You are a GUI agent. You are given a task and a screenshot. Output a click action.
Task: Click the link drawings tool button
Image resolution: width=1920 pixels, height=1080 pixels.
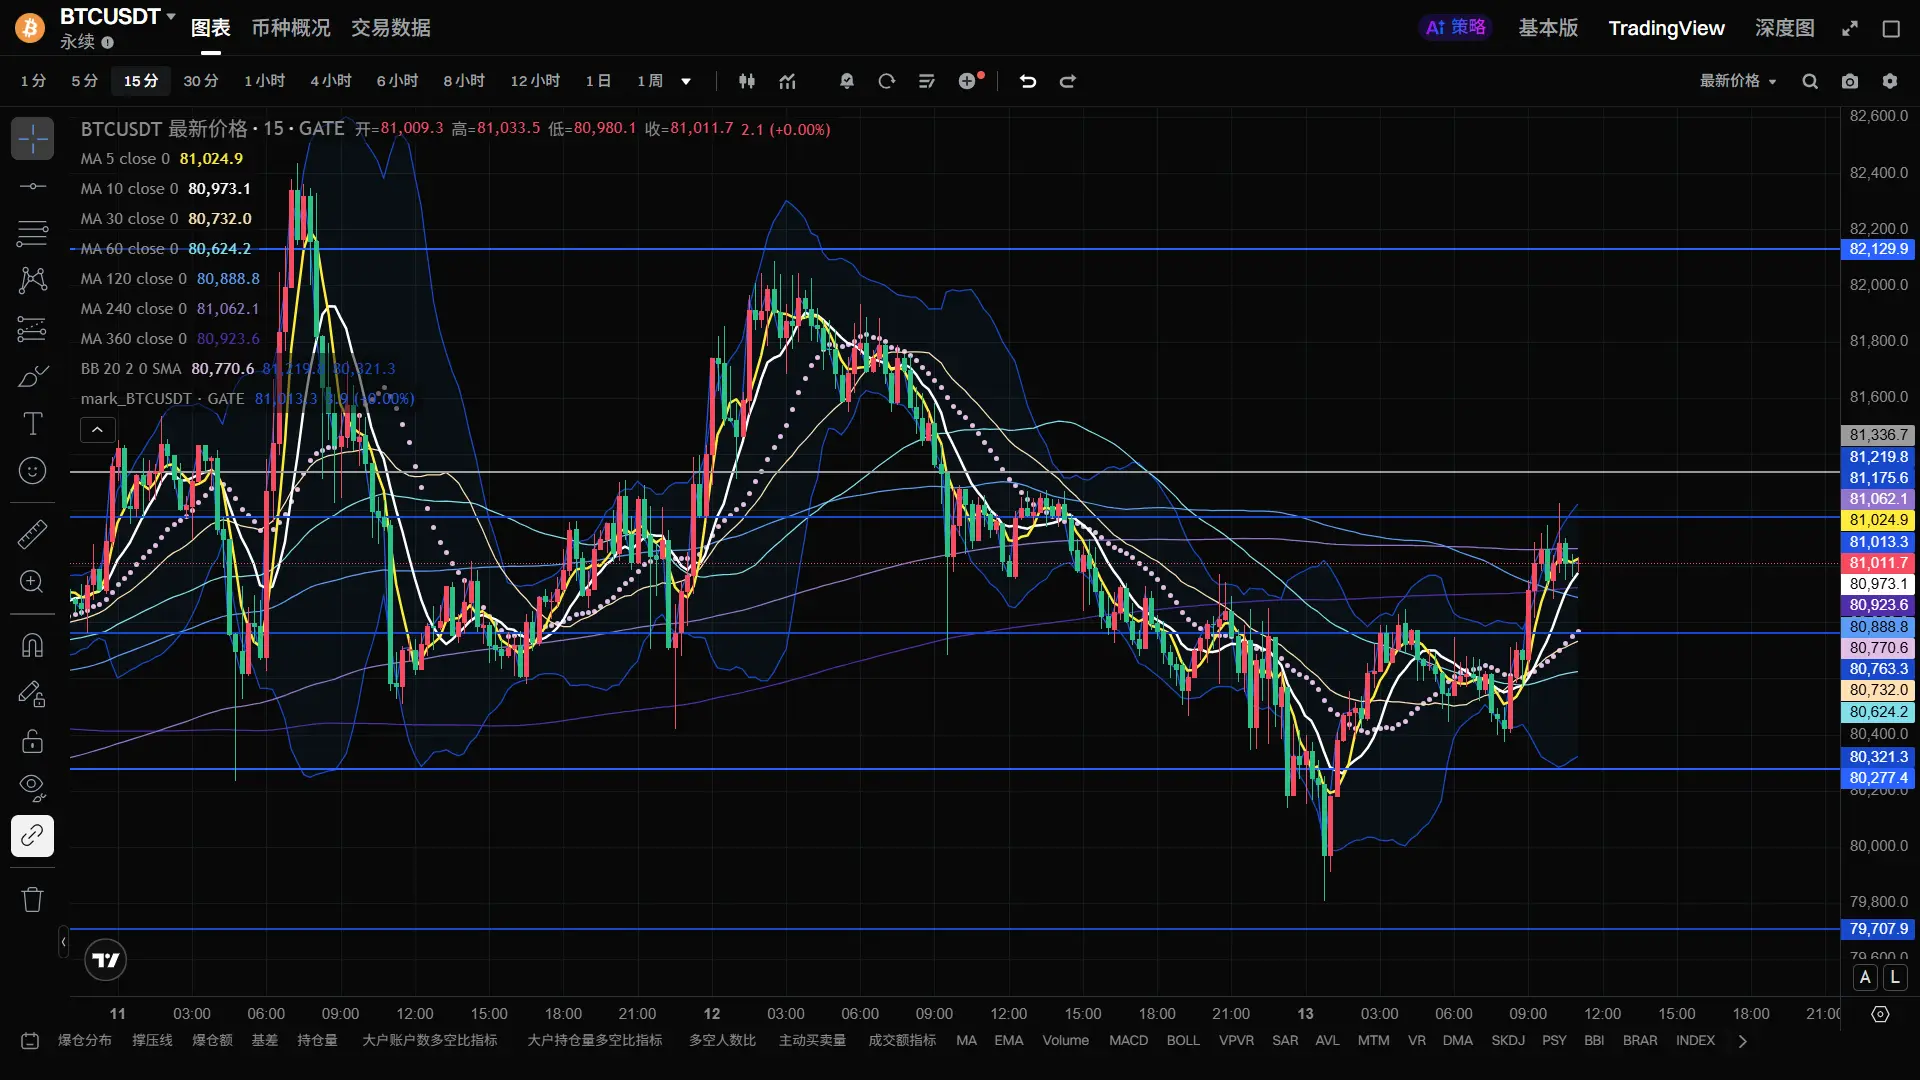pyautogui.click(x=32, y=835)
